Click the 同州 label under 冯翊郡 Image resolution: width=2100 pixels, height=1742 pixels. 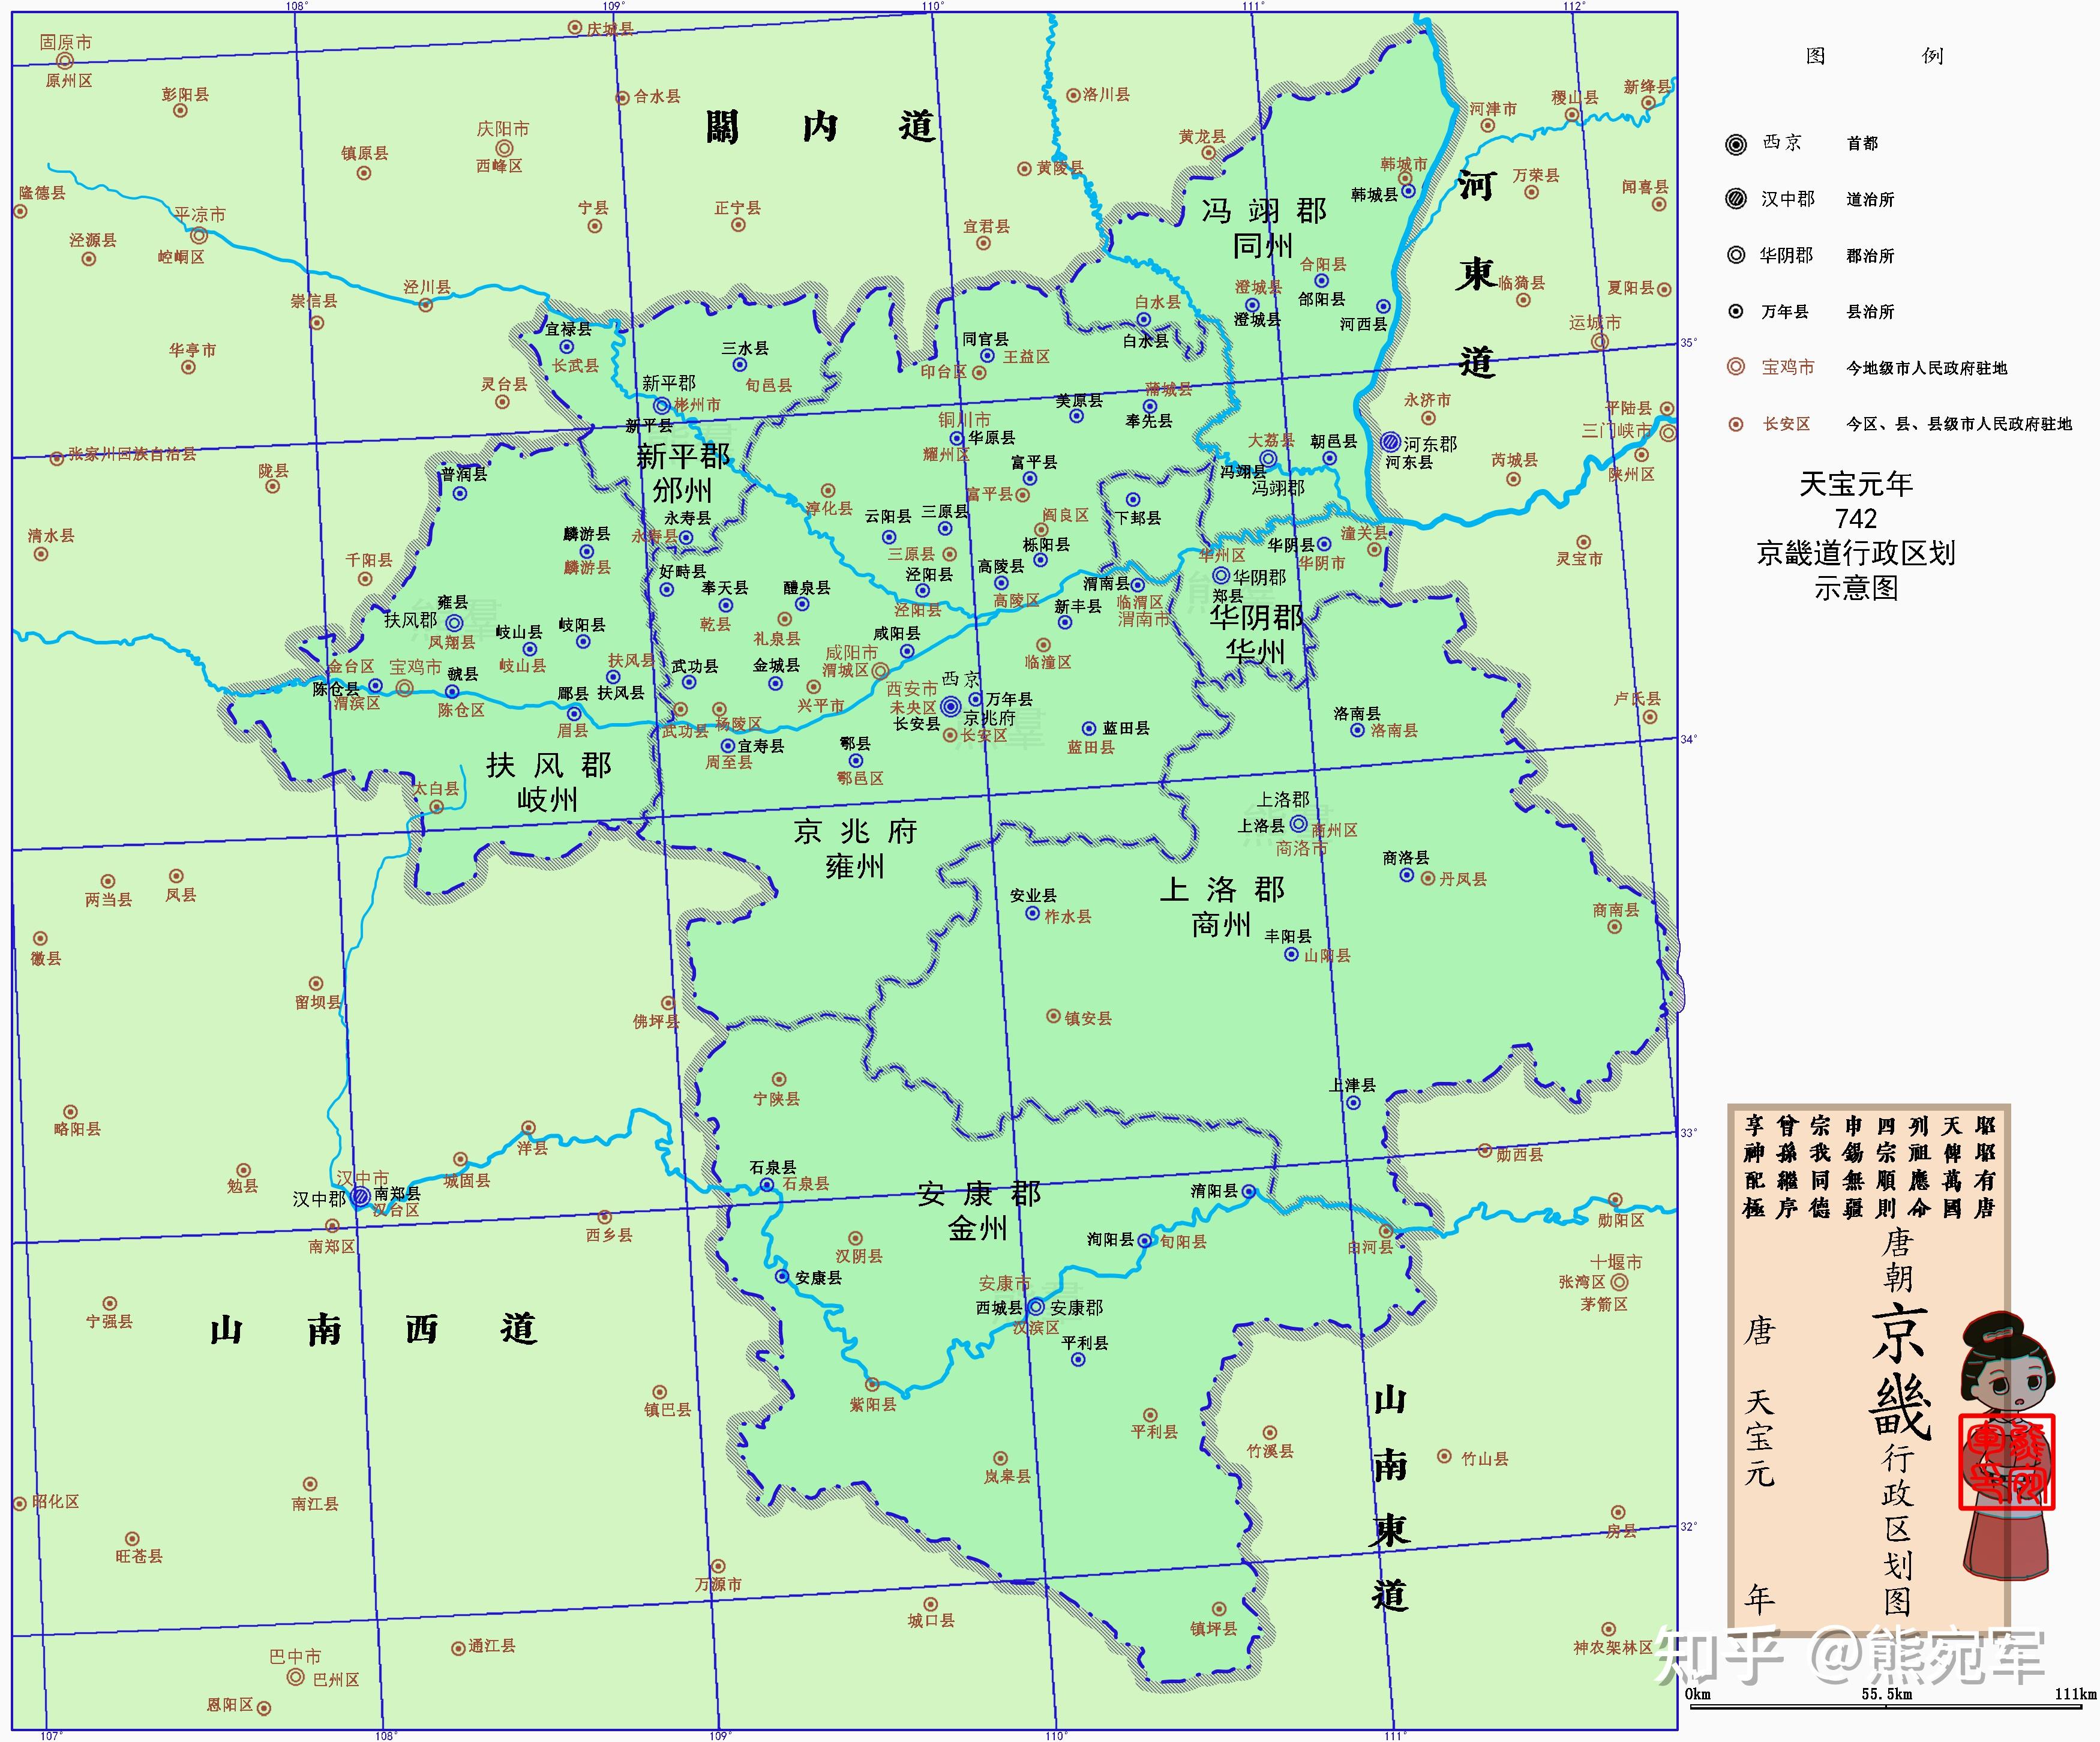tap(1262, 245)
